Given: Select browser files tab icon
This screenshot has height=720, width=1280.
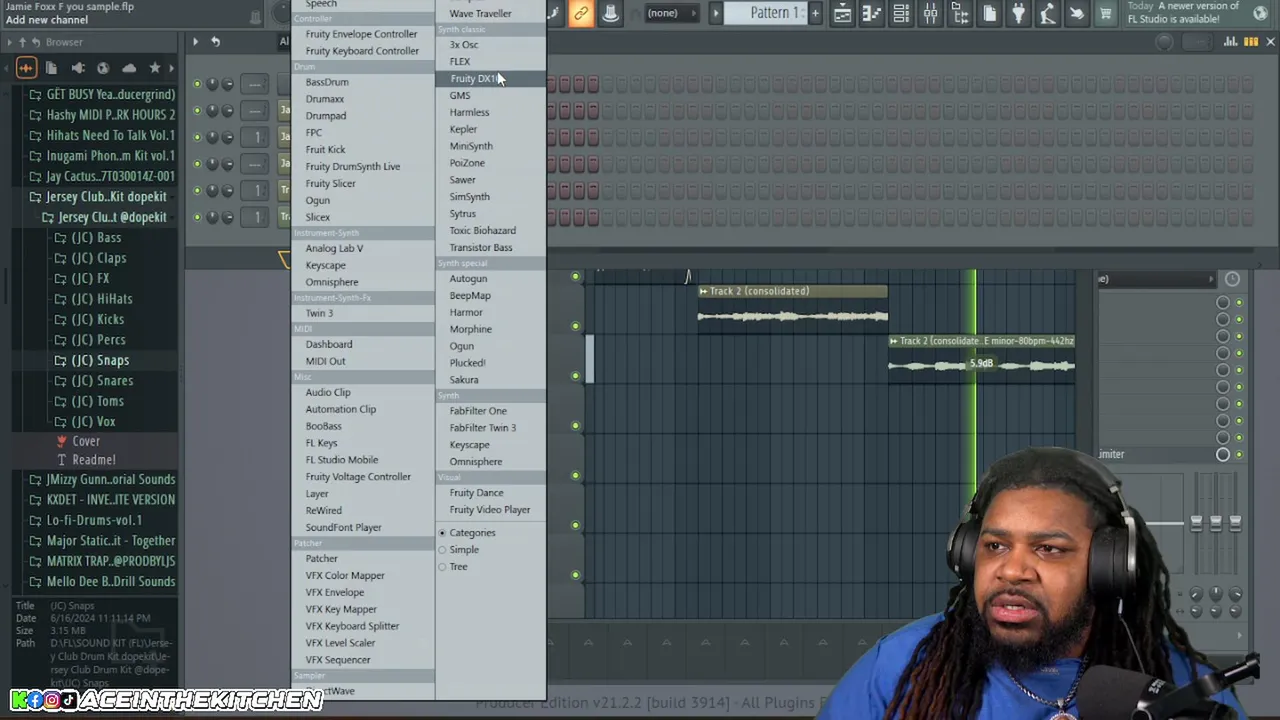Looking at the screenshot, I should (x=51, y=68).
